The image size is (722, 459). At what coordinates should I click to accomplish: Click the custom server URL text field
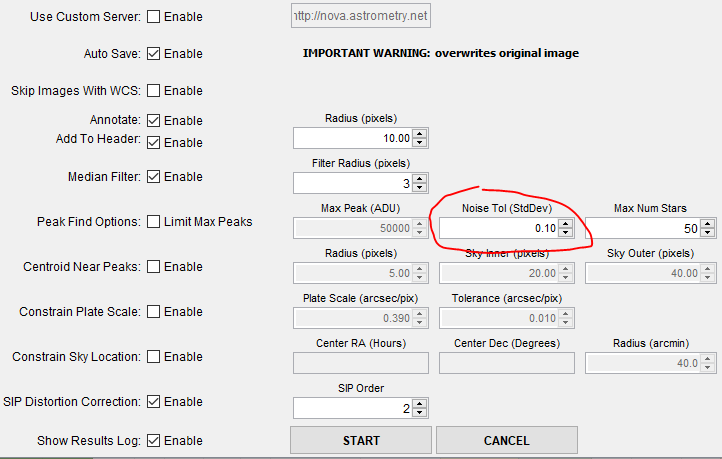(360, 17)
